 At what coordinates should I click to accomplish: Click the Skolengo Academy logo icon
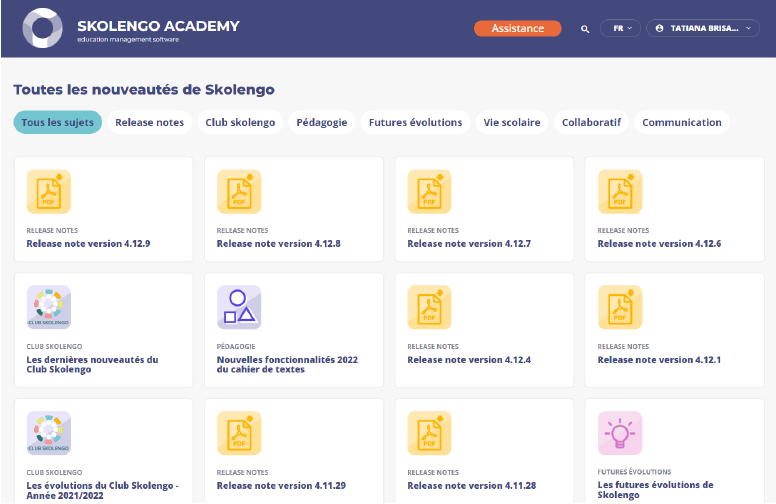click(x=42, y=28)
